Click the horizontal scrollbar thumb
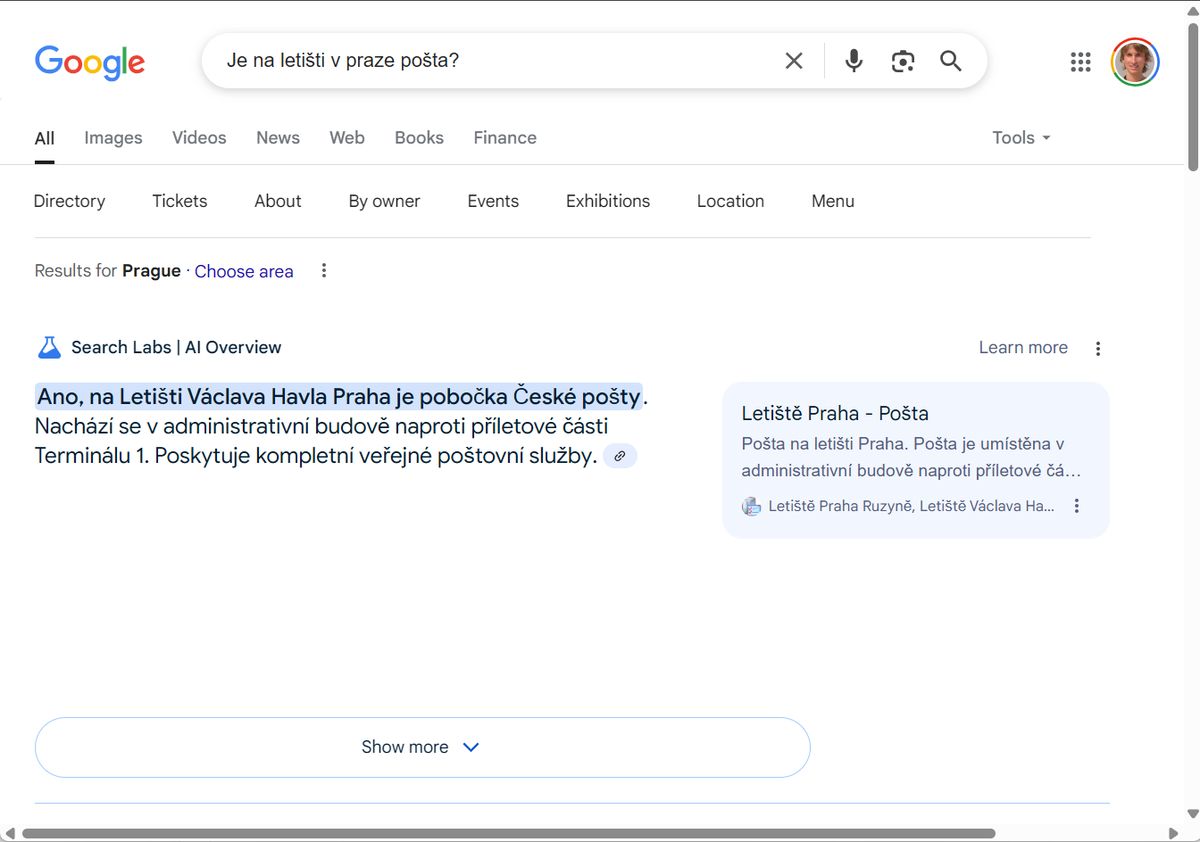Viewport: 1200px width, 842px height. (x=508, y=833)
